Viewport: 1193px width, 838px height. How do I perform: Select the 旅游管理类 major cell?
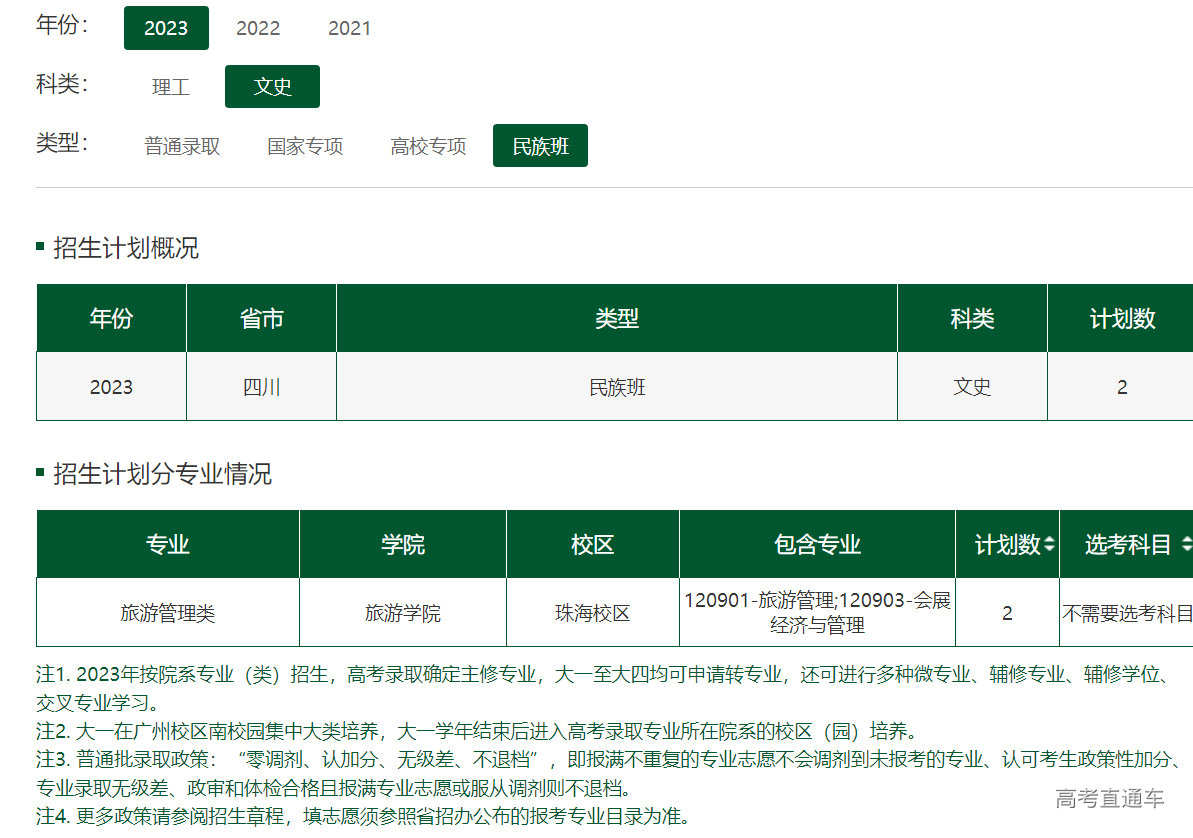tap(167, 613)
